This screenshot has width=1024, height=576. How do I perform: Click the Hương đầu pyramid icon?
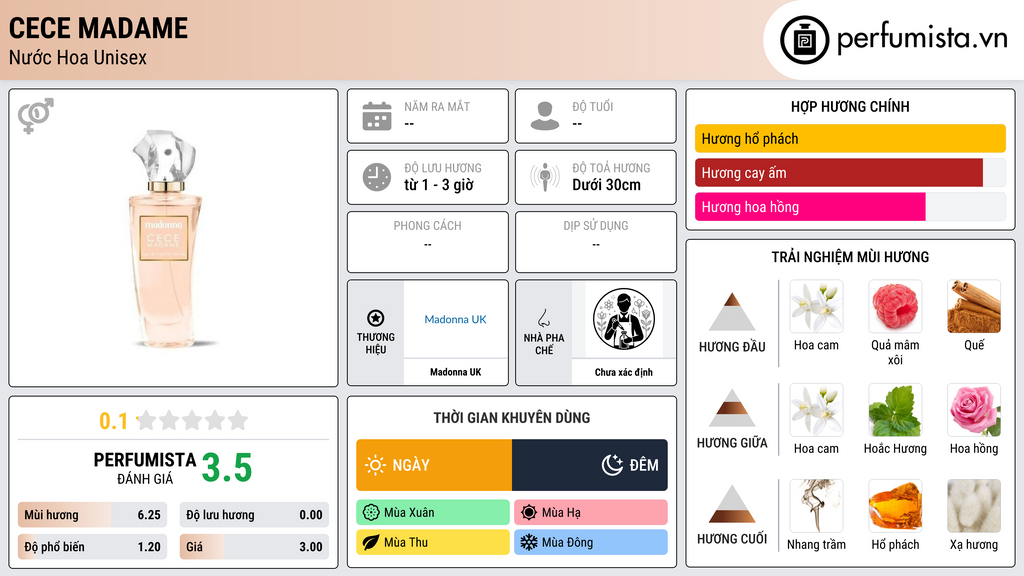click(732, 312)
